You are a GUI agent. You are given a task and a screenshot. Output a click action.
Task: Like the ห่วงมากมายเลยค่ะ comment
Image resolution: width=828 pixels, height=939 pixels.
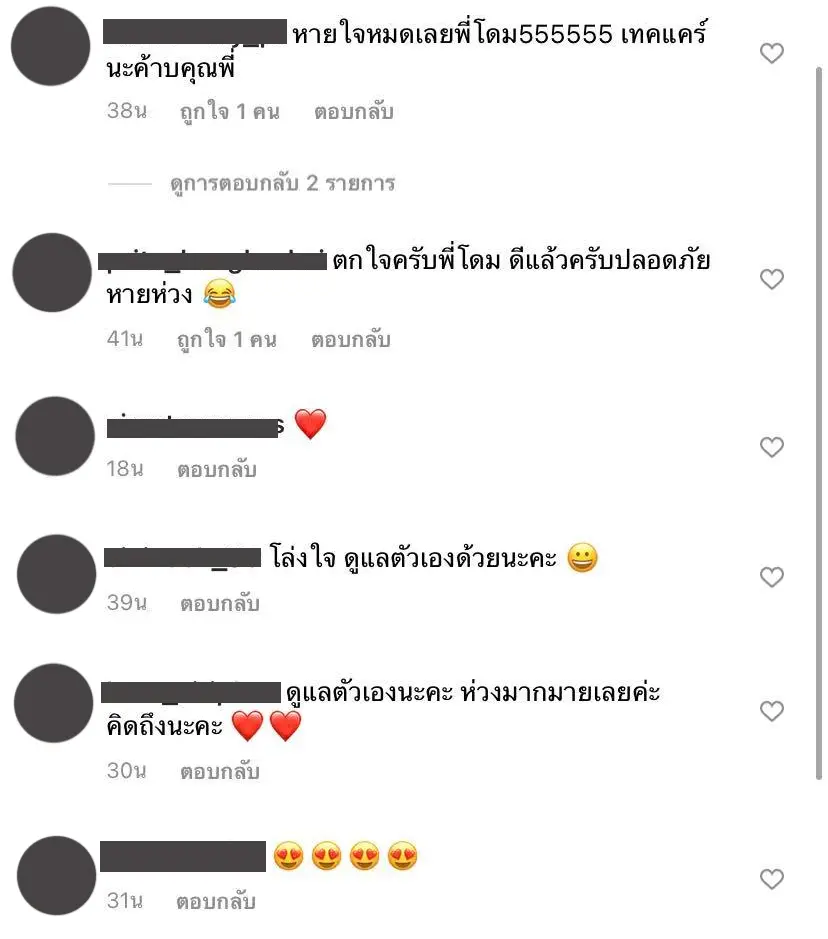click(772, 711)
